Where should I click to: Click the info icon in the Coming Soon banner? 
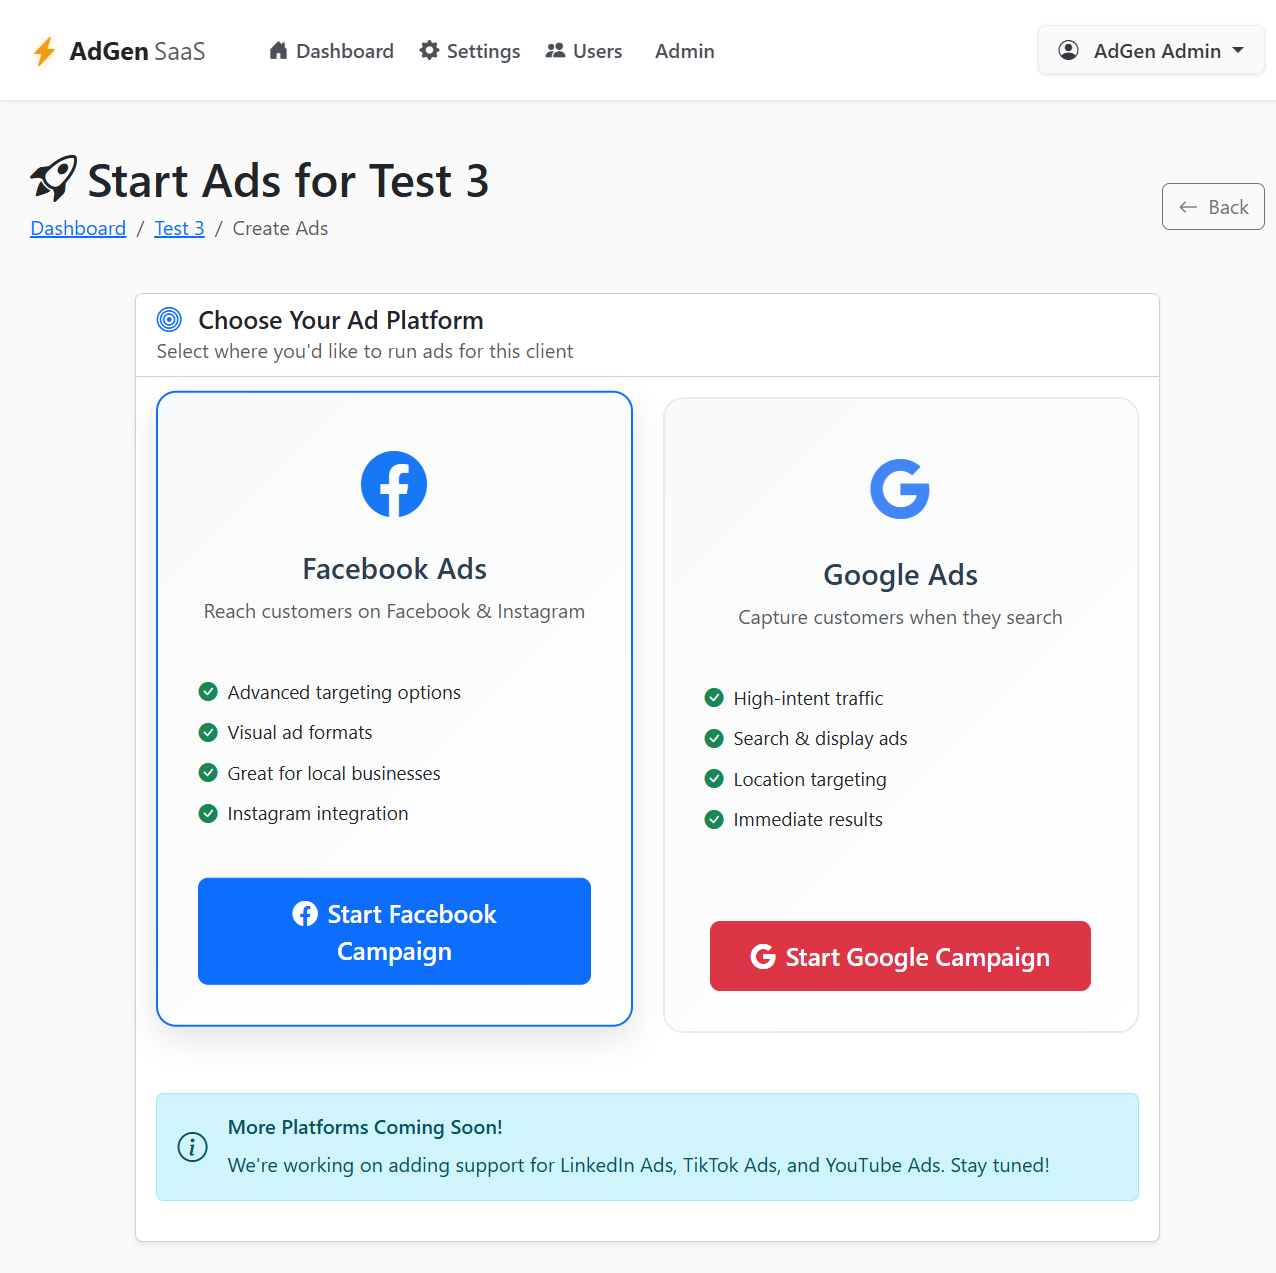pos(192,1146)
